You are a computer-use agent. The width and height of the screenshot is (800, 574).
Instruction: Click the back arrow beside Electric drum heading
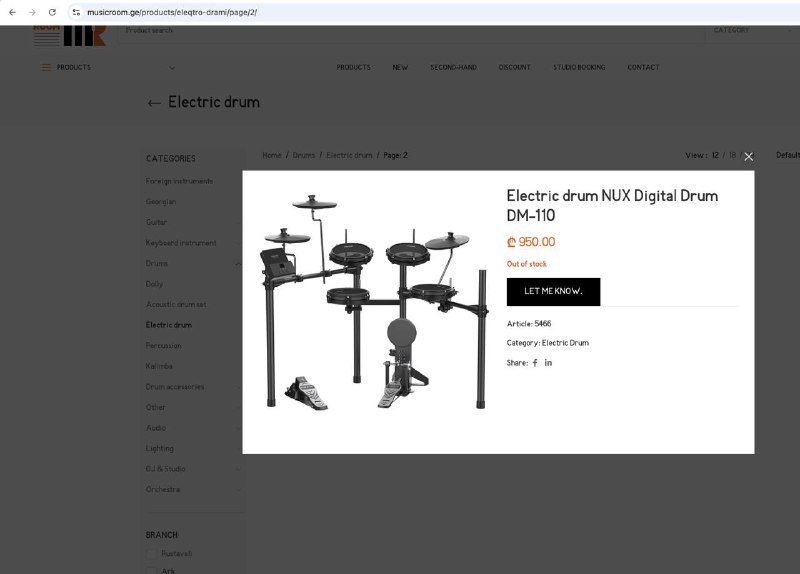coord(154,103)
